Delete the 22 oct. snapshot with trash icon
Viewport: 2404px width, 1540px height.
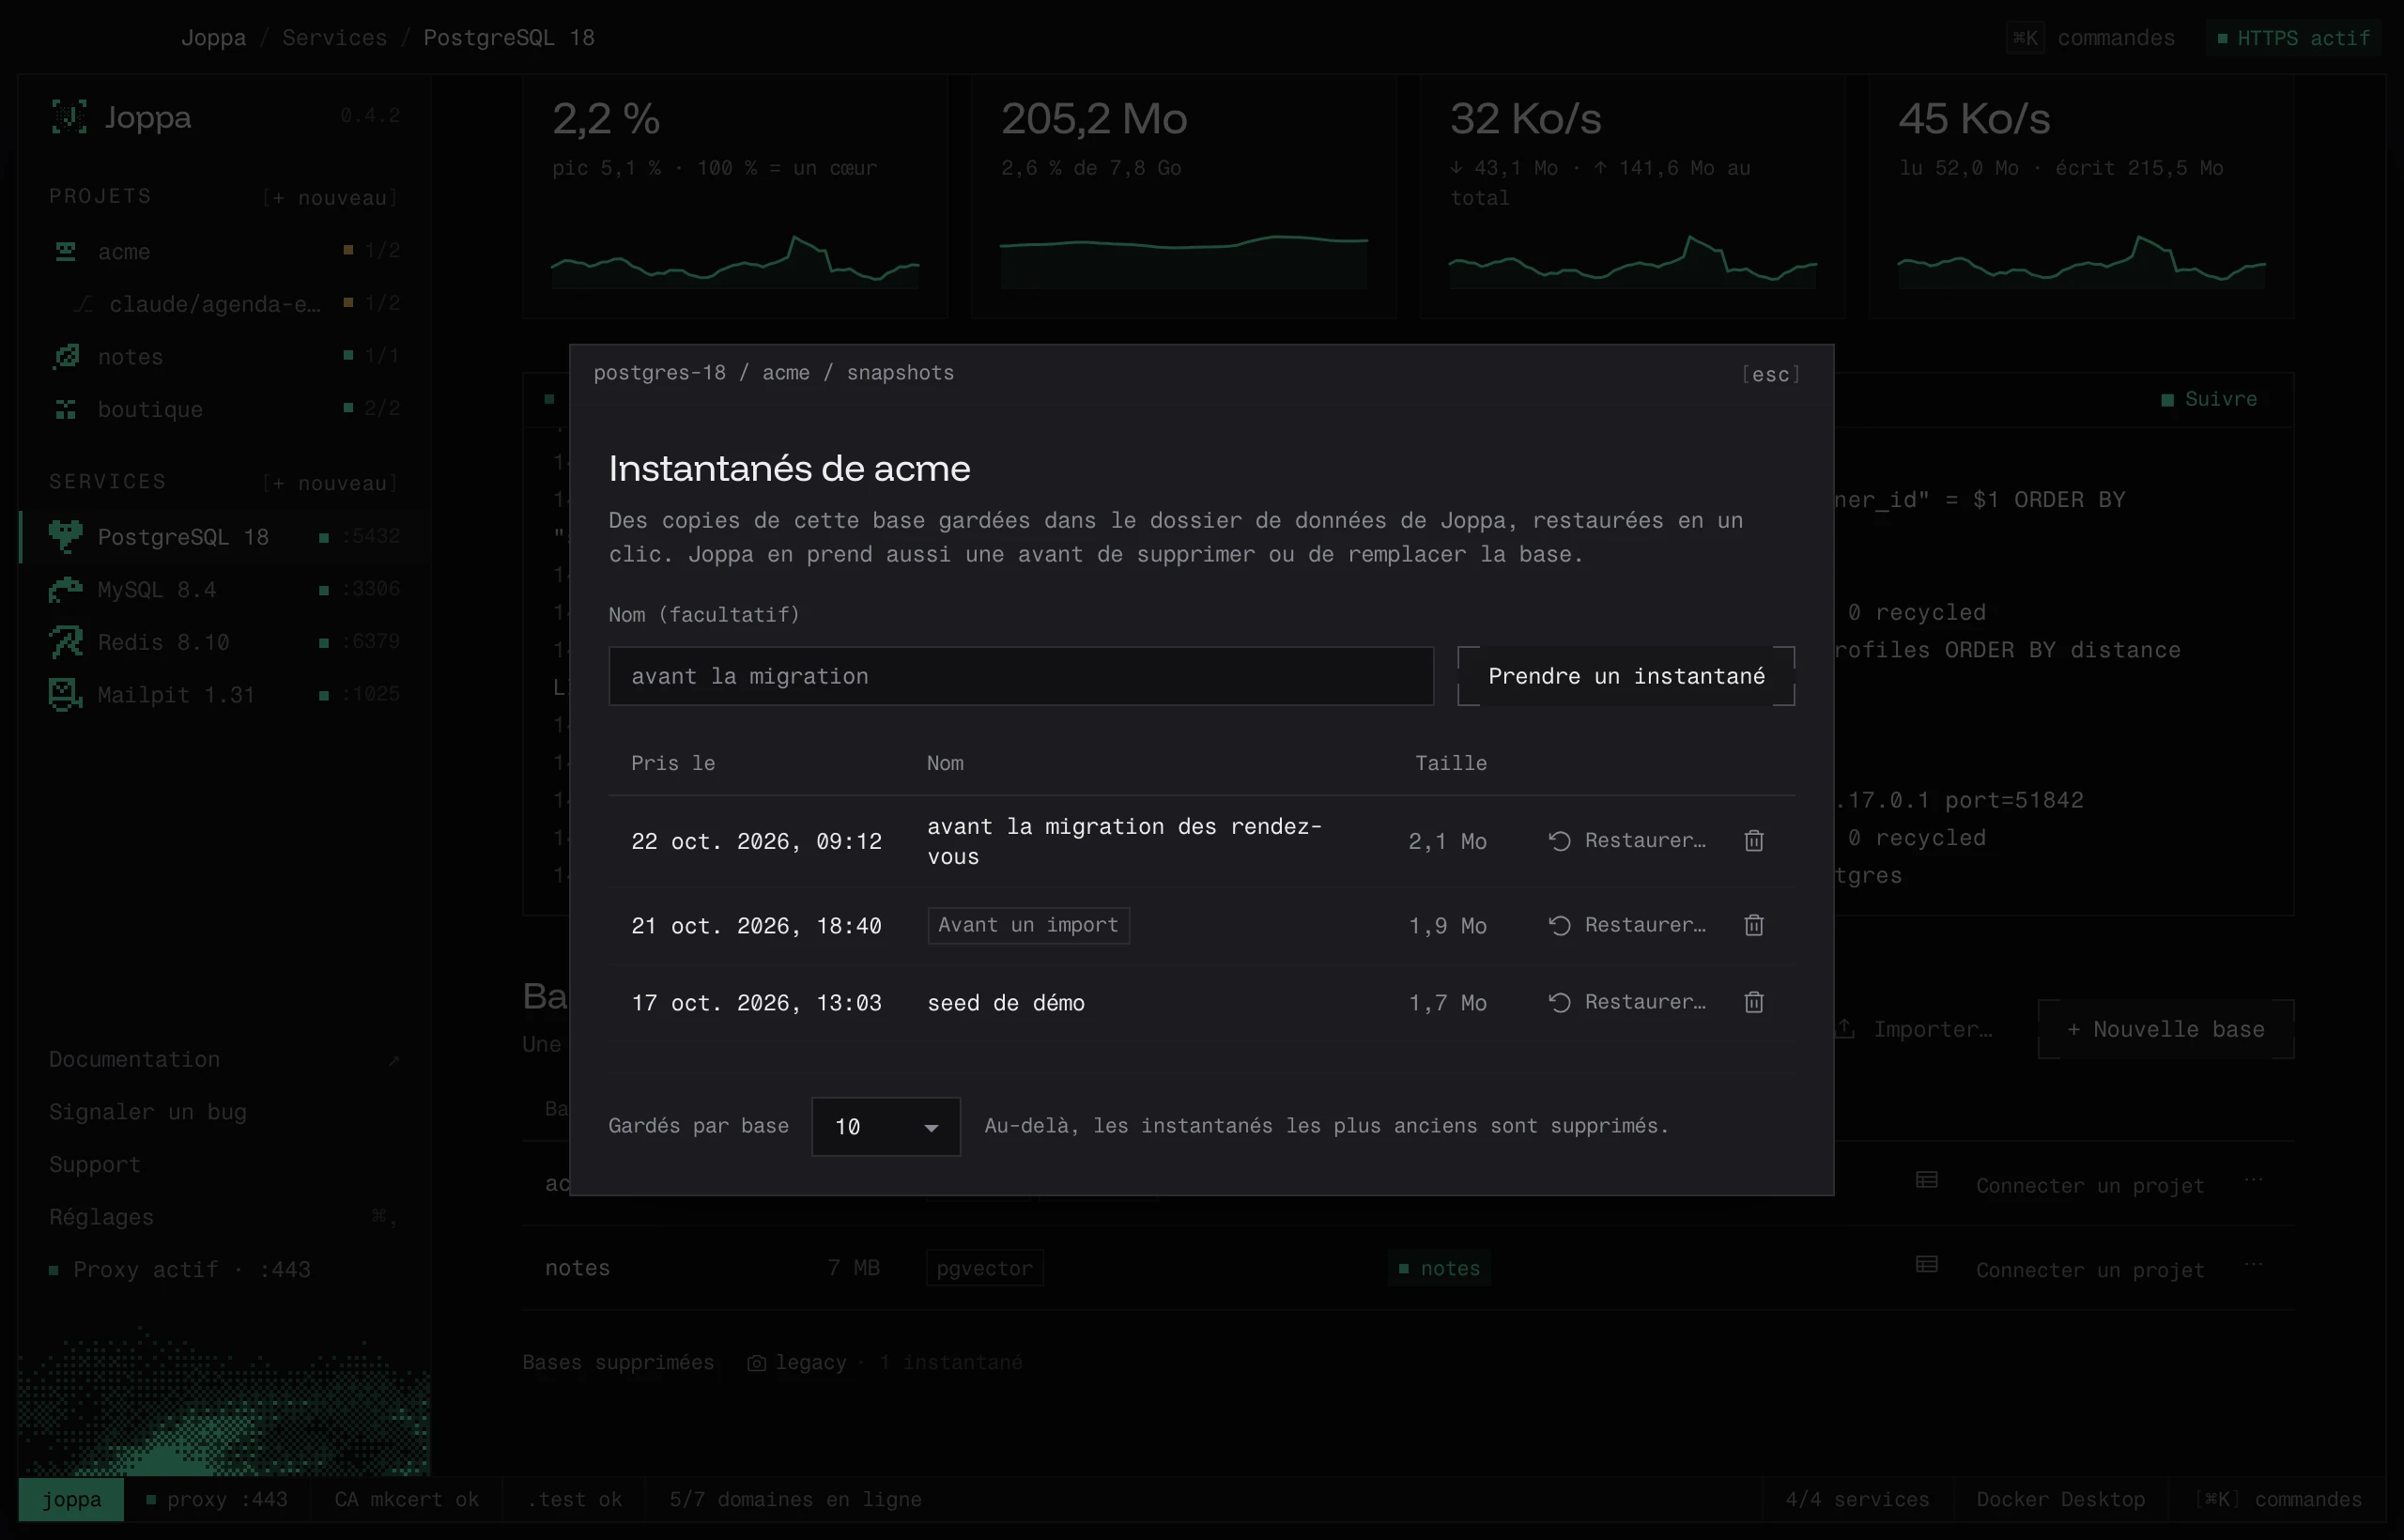click(x=1753, y=841)
